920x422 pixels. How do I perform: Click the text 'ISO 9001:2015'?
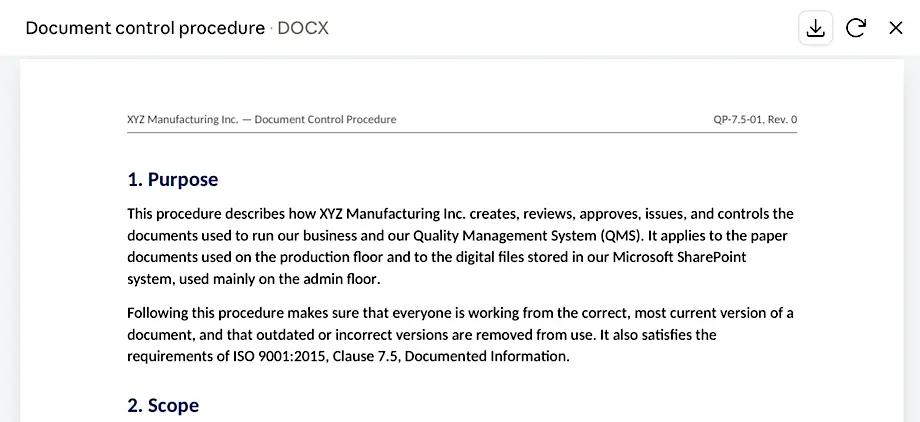pyautogui.click(x=278, y=356)
